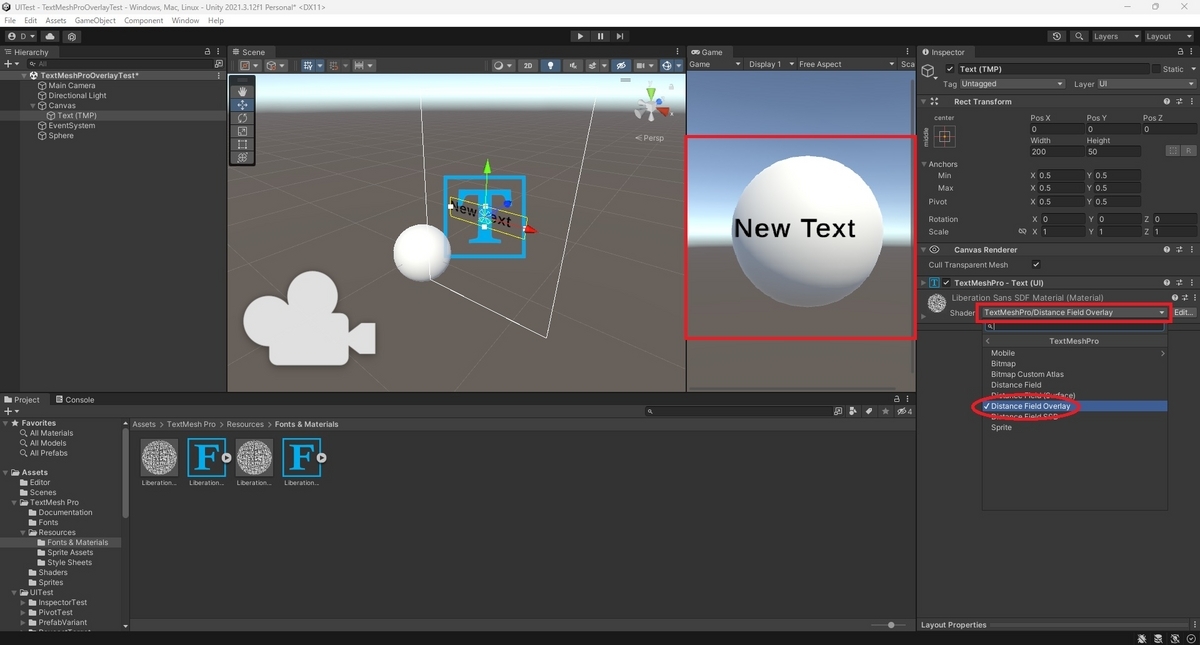
Task: Click the debug mode status bar bug icon
Action: (1143, 638)
